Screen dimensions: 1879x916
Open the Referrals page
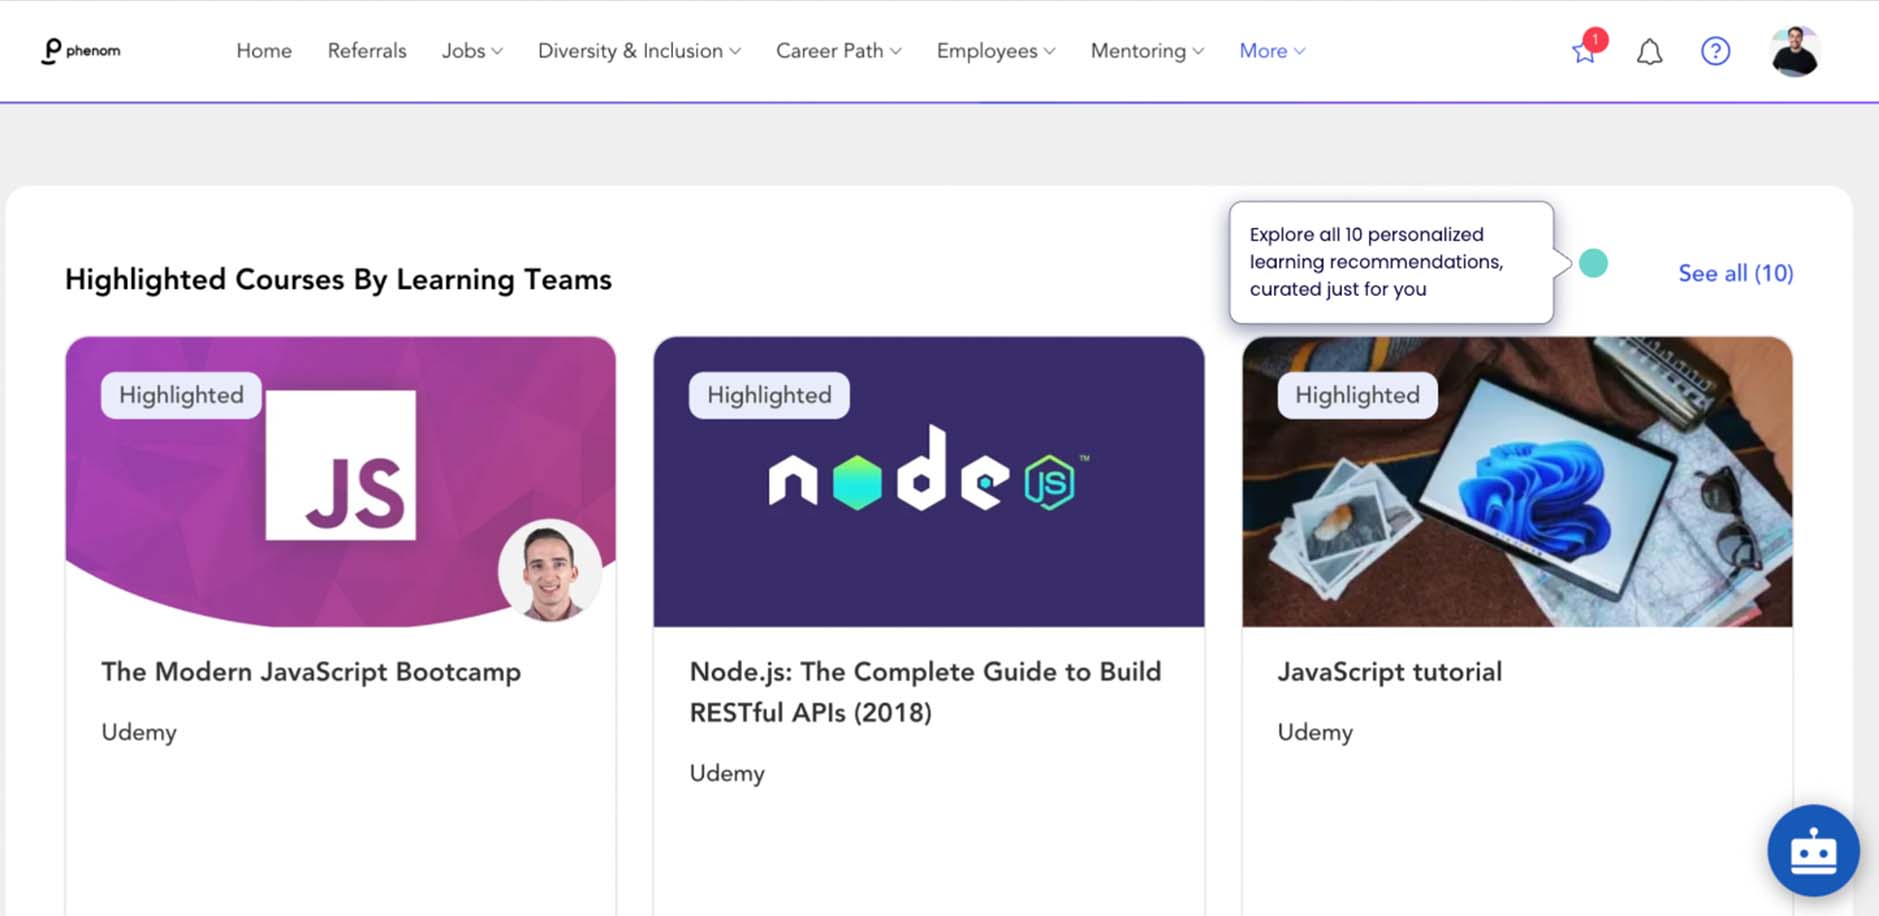coord(367,51)
